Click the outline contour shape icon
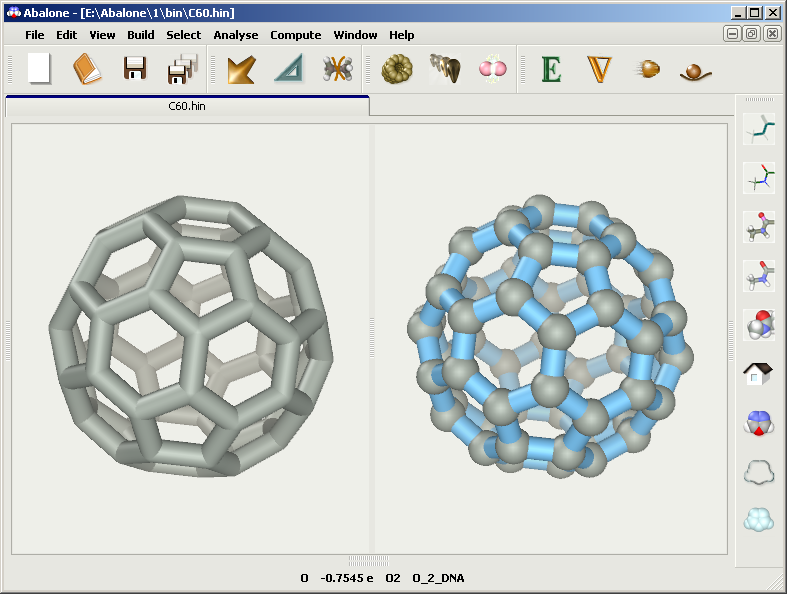Image resolution: width=787 pixels, height=594 pixels. click(759, 472)
